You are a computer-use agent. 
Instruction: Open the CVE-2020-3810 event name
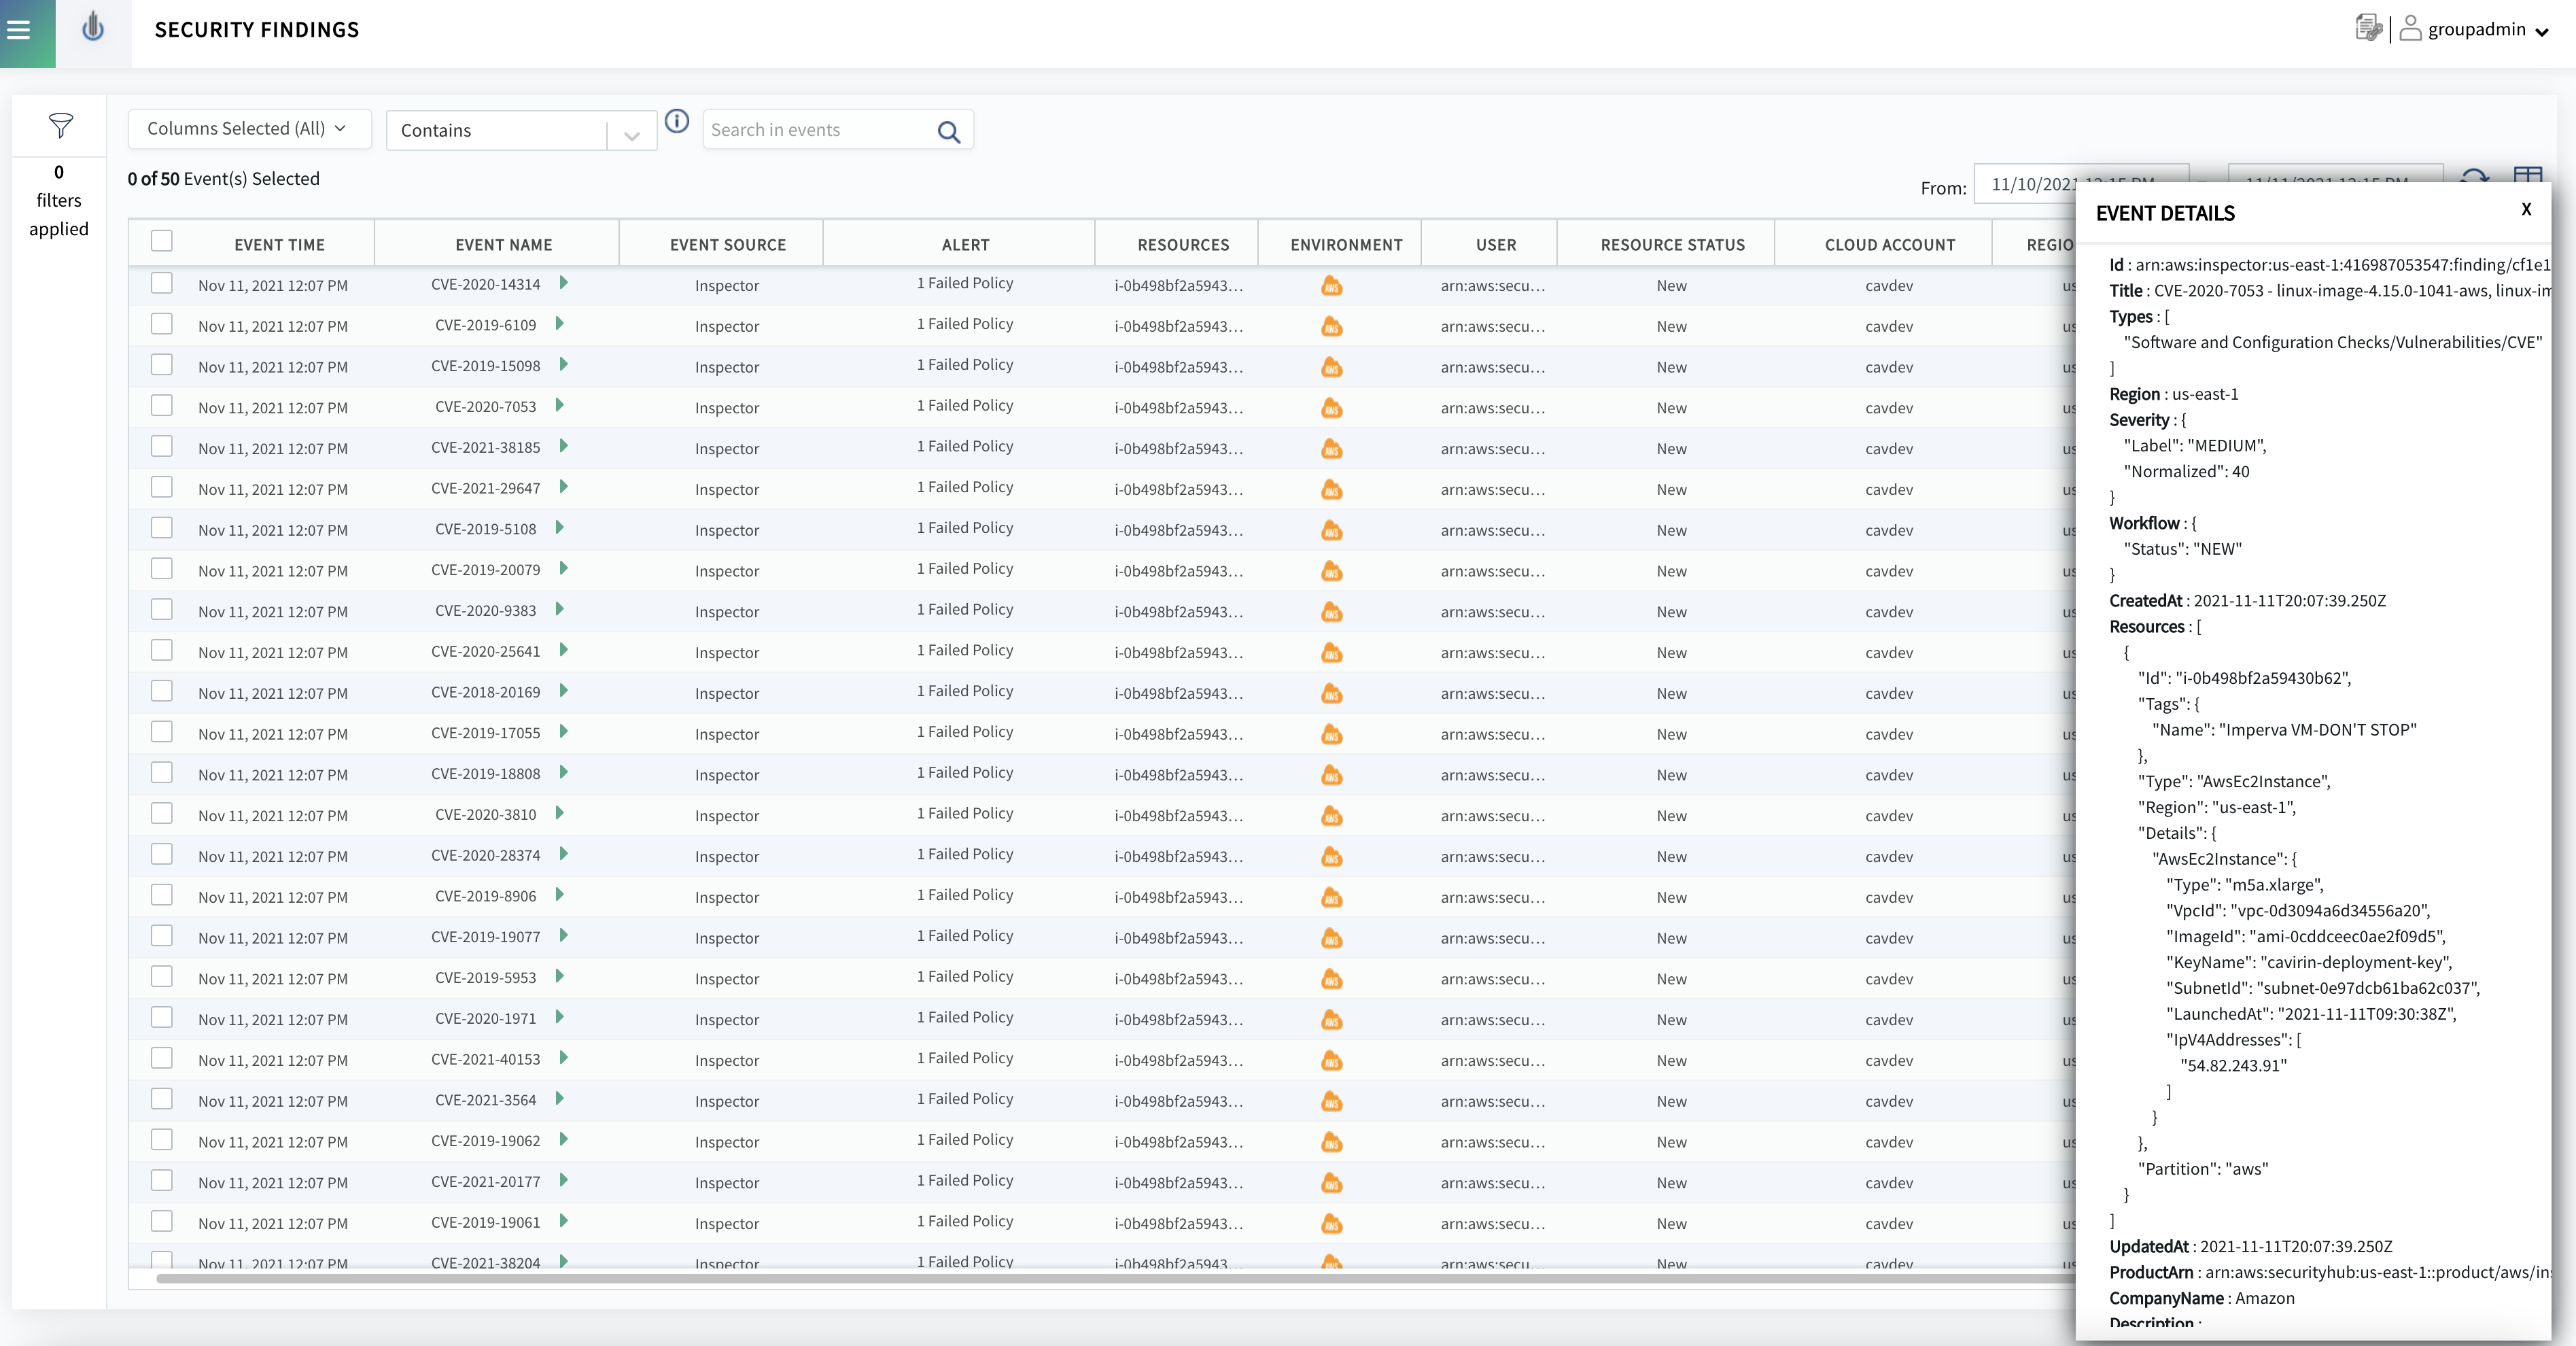485,815
